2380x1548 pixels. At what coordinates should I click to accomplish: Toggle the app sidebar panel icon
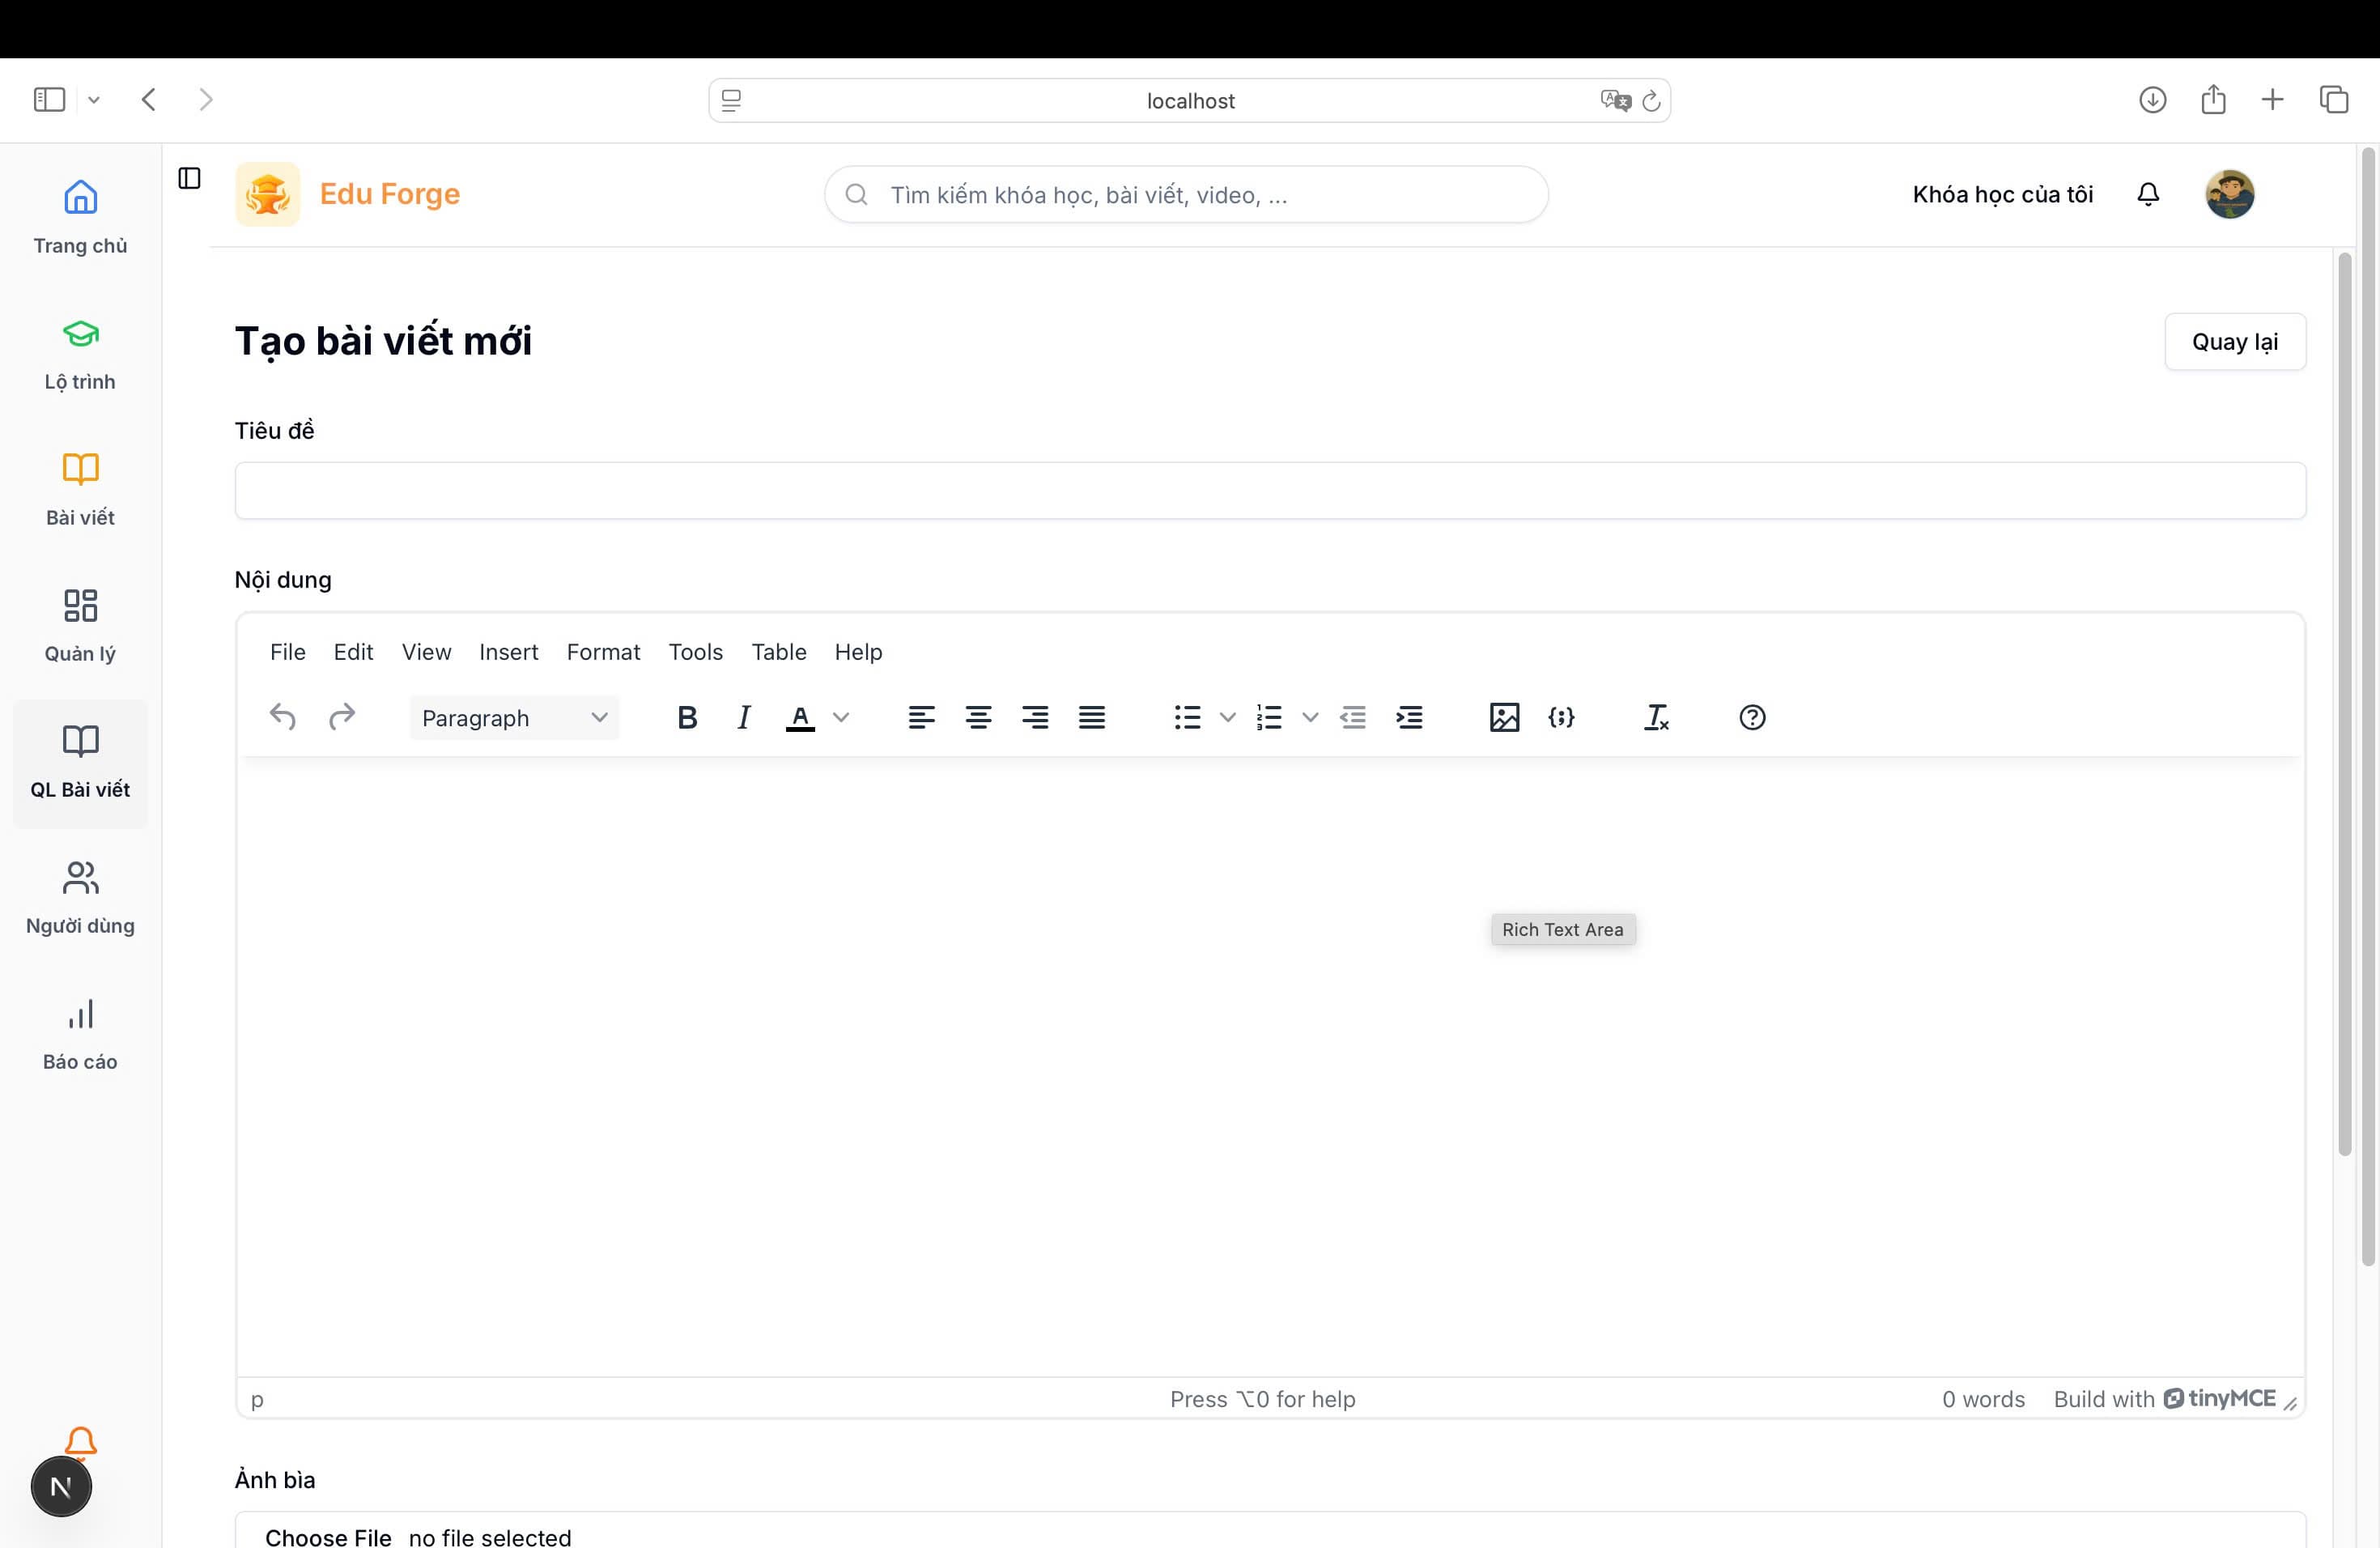[x=189, y=178]
